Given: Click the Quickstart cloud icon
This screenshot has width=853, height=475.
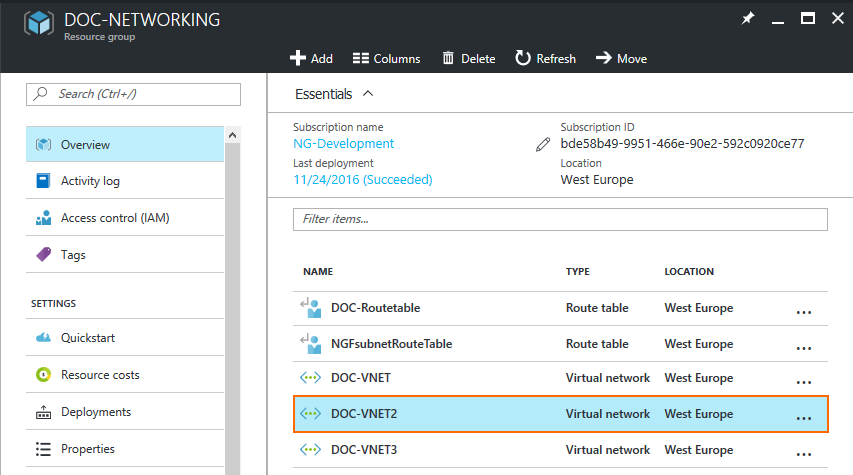Looking at the screenshot, I should [44, 338].
